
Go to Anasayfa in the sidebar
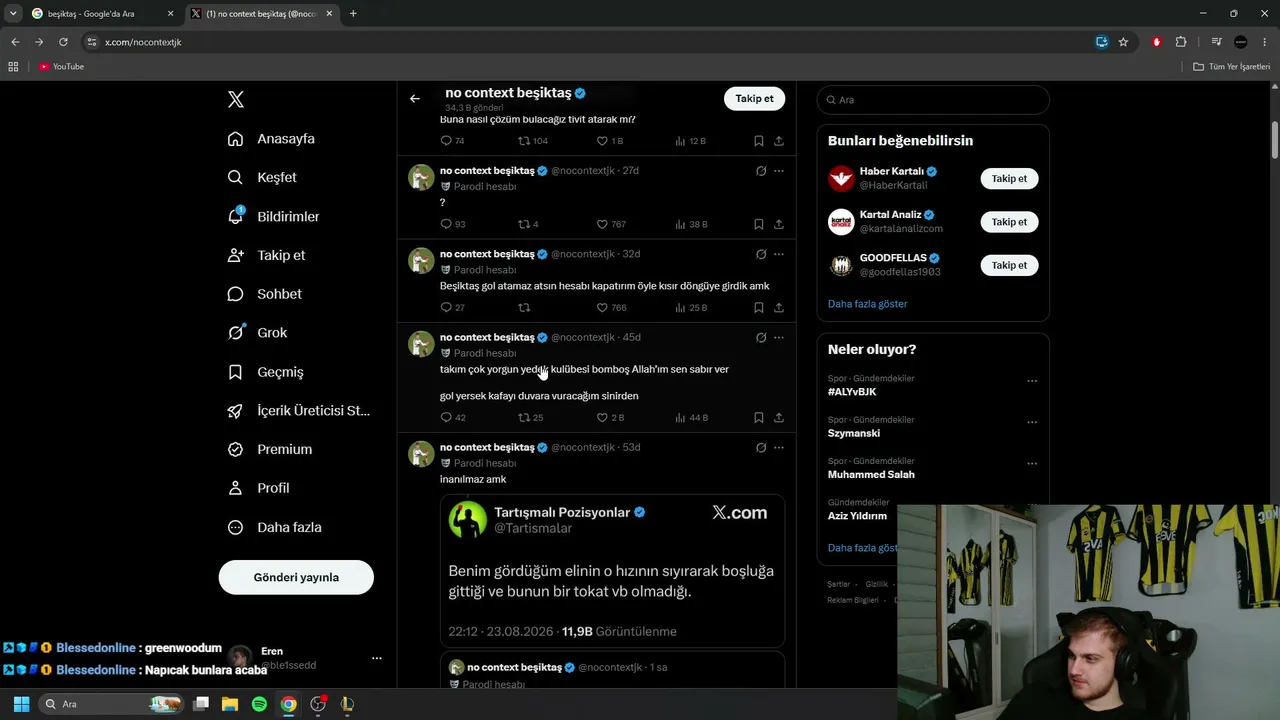tap(271, 139)
